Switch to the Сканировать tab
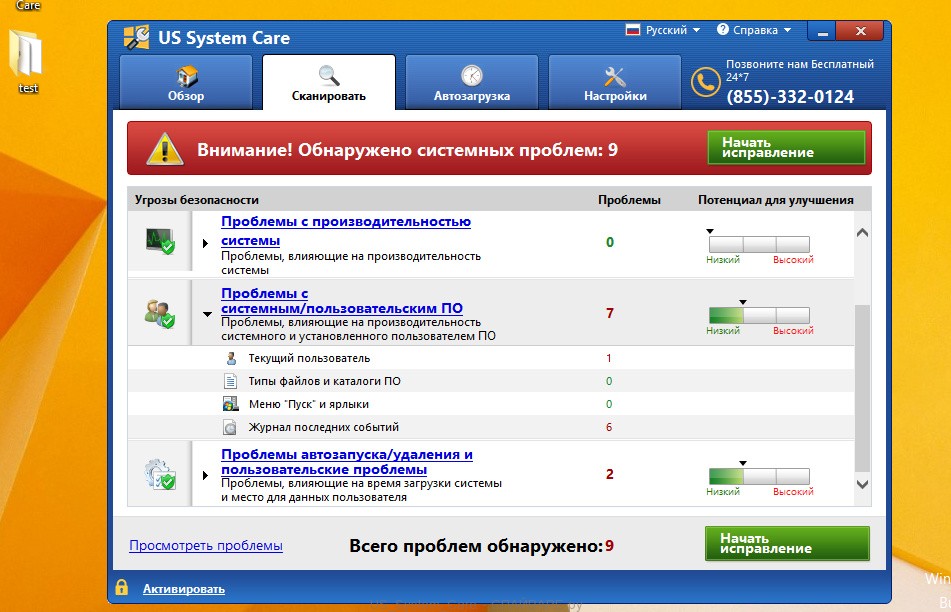The width and height of the screenshot is (951, 612). 329,82
